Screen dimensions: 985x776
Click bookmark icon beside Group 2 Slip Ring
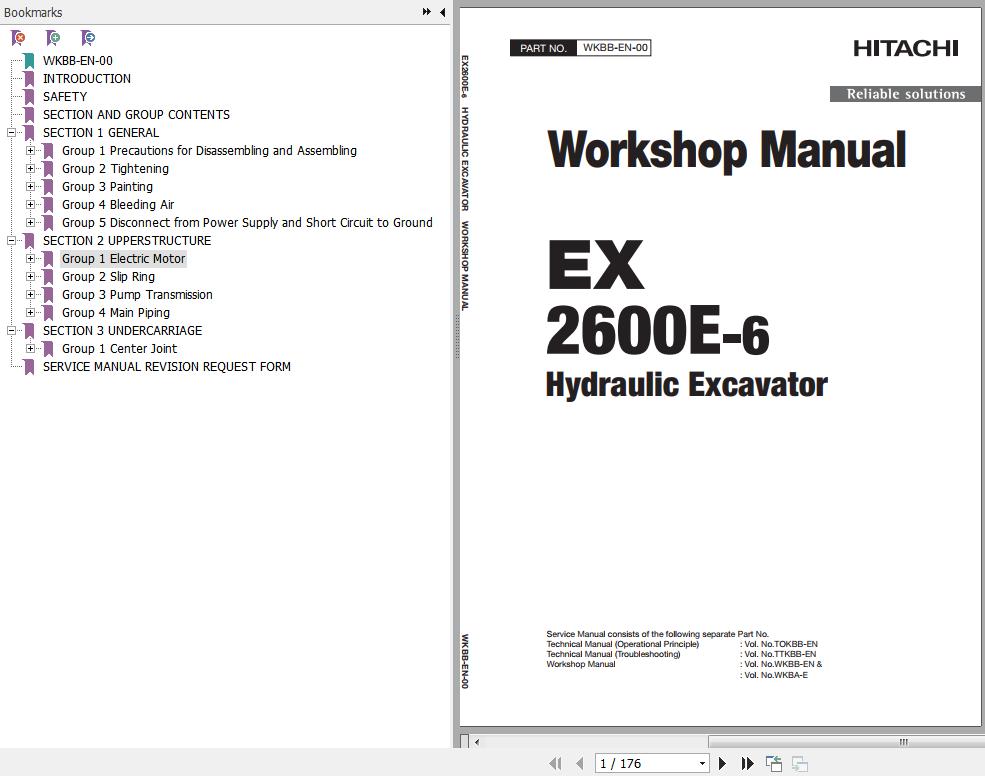[x=48, y=277]
